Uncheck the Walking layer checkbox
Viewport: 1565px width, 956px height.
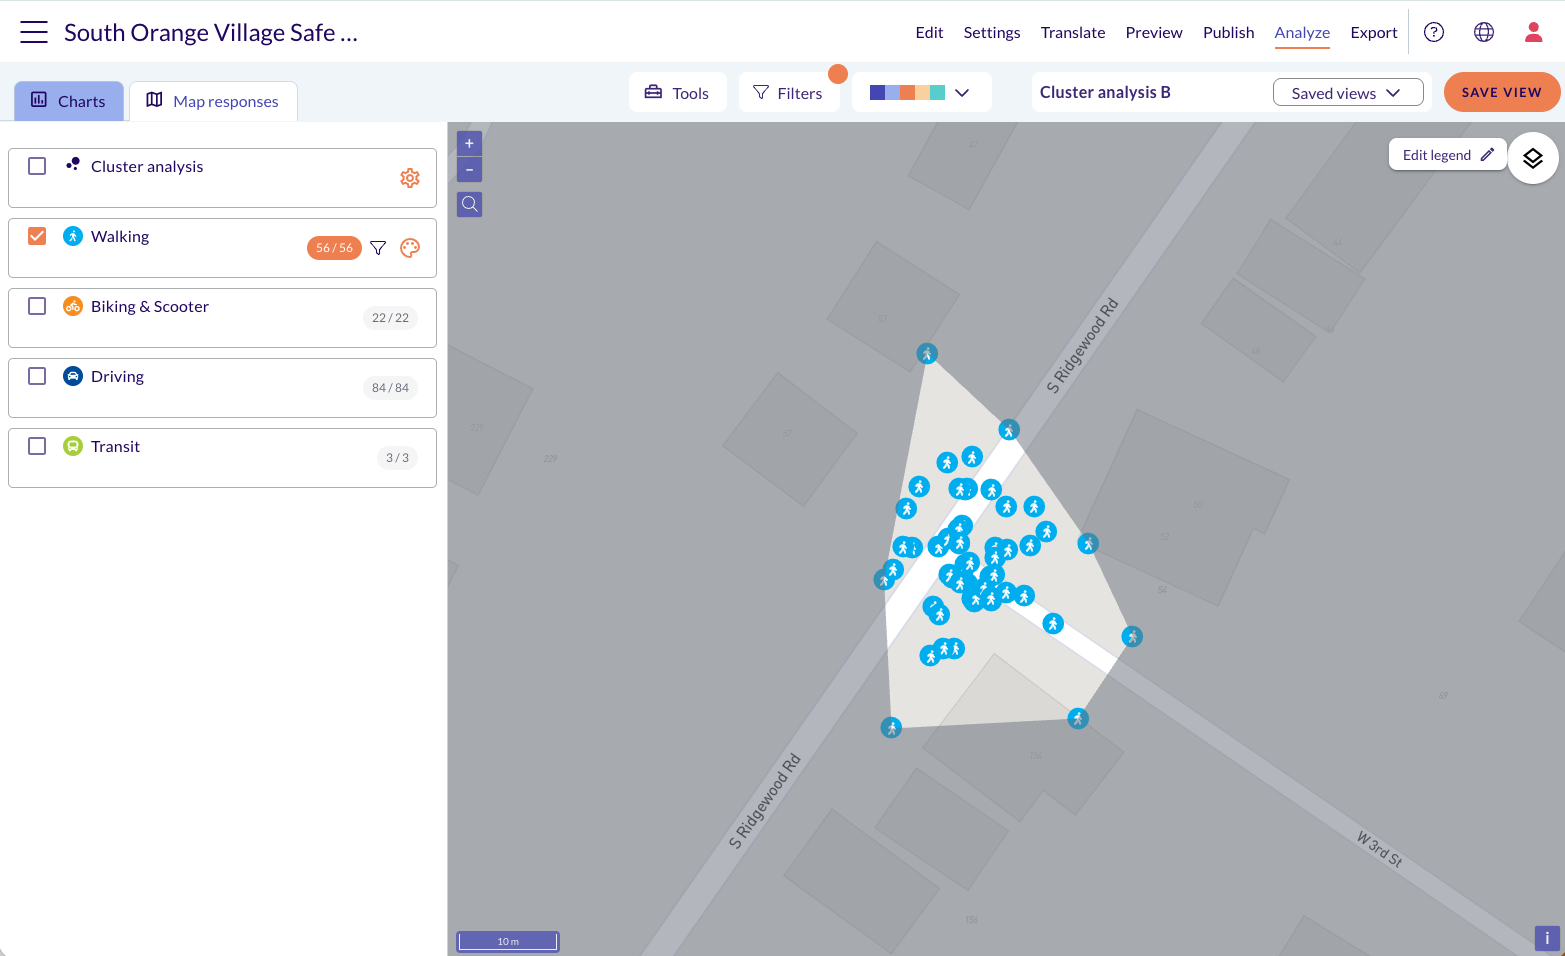tap(37, 236)
